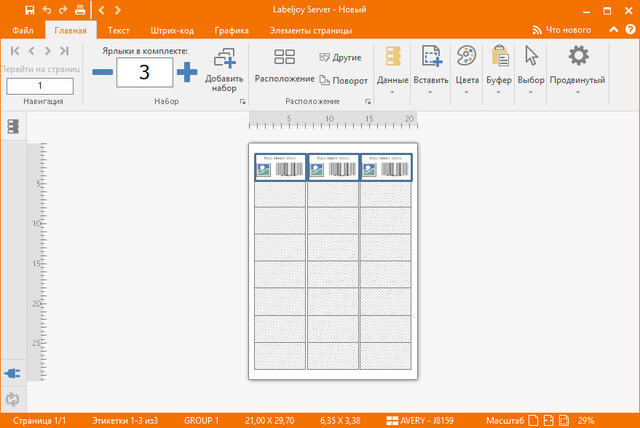
Task: Select the first label on the page
Action: click(x=280, y=167)
